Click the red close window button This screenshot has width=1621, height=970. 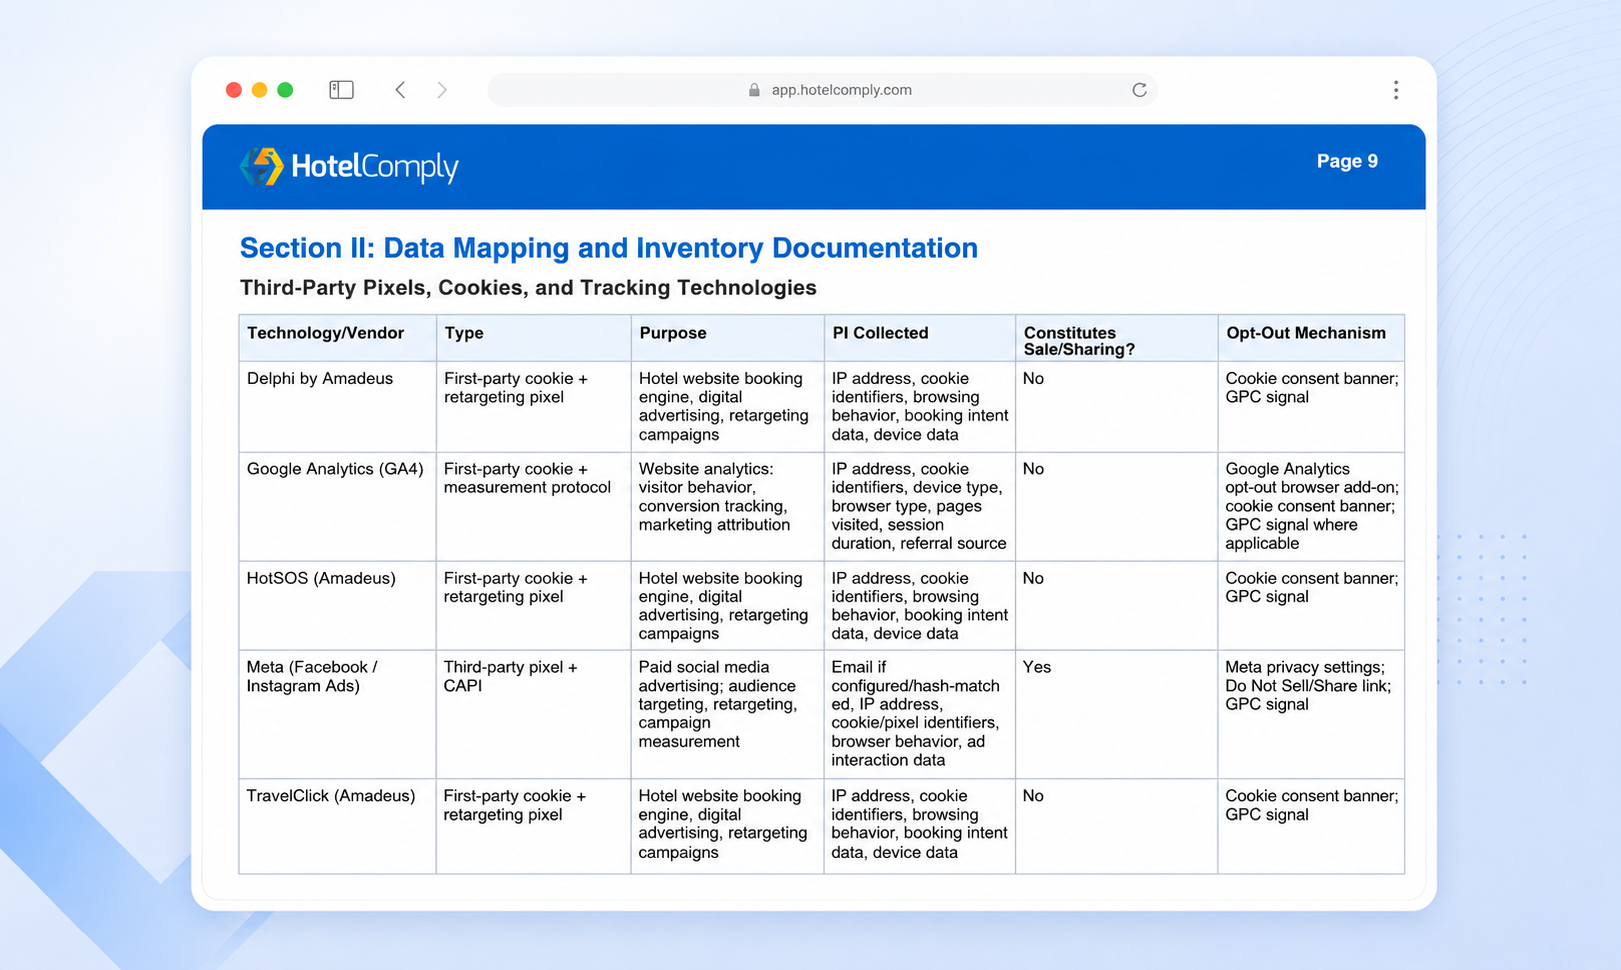click(234, 90)
